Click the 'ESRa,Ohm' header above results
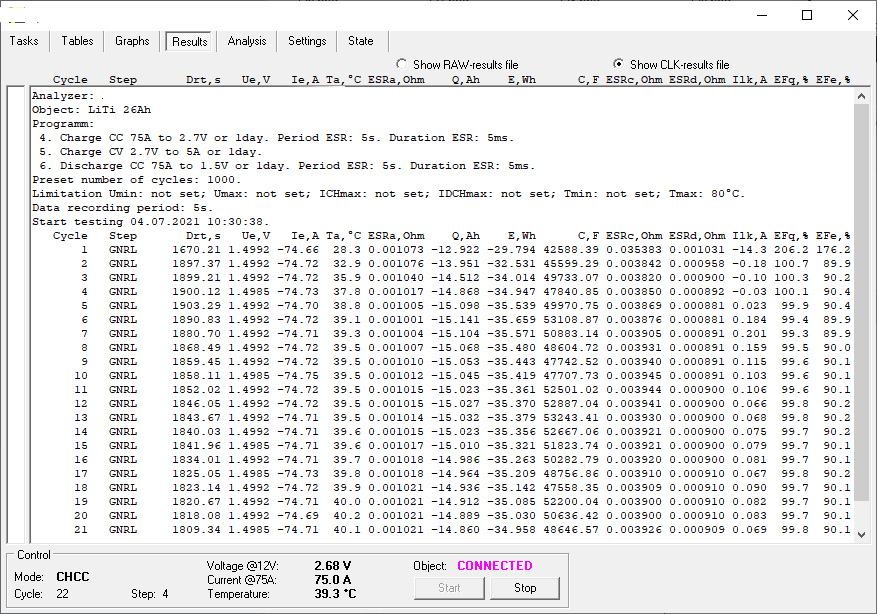The height and width of the screenshot is (614, 877). click(x=396, y=79)
